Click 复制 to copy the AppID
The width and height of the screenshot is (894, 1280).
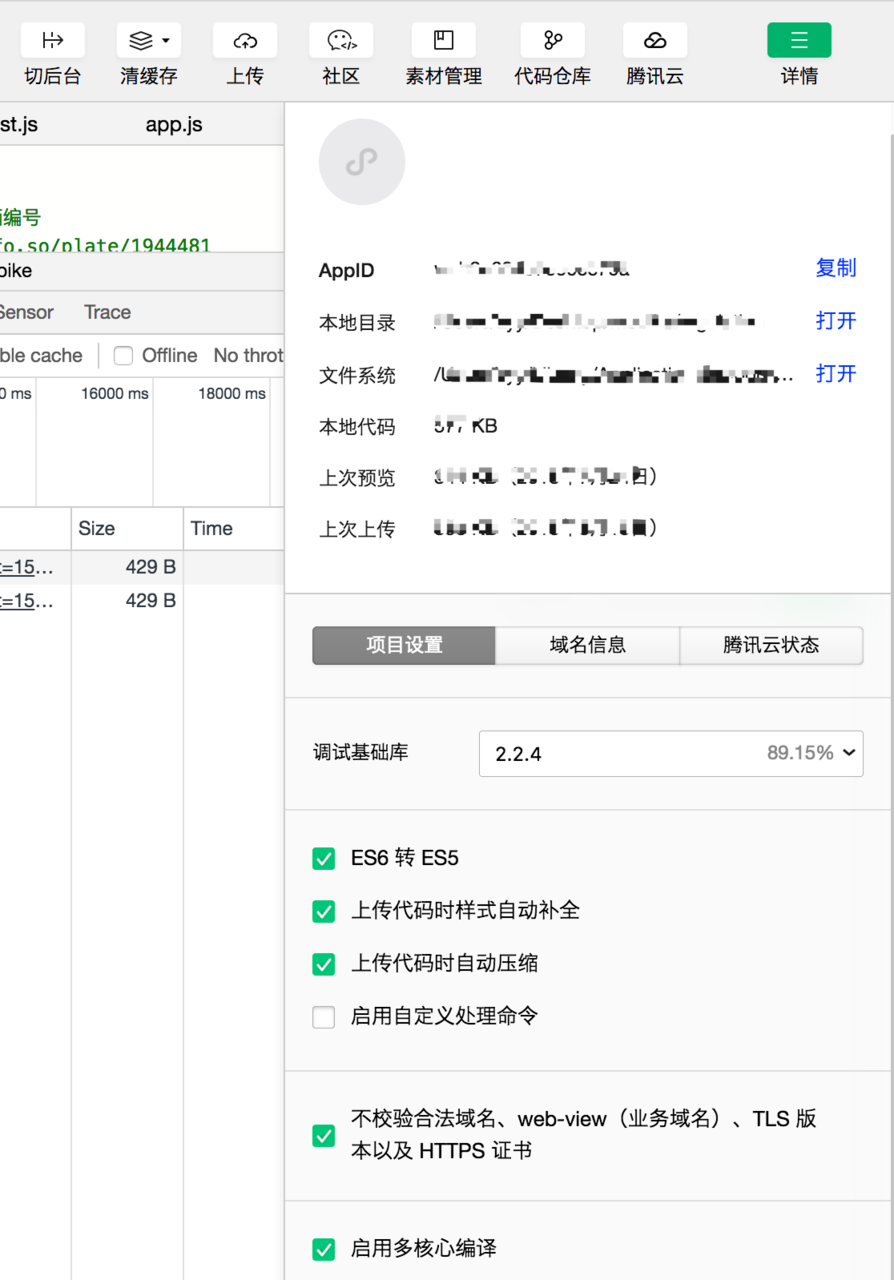[835, 268]
